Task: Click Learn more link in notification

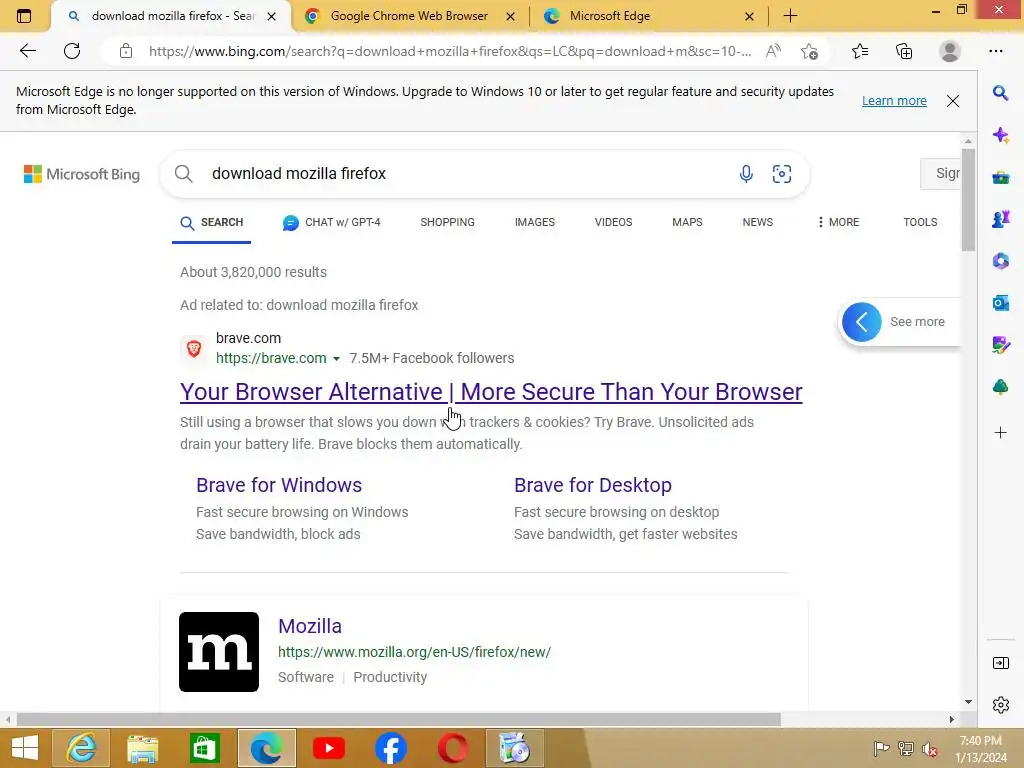Action: pos(894,101)
